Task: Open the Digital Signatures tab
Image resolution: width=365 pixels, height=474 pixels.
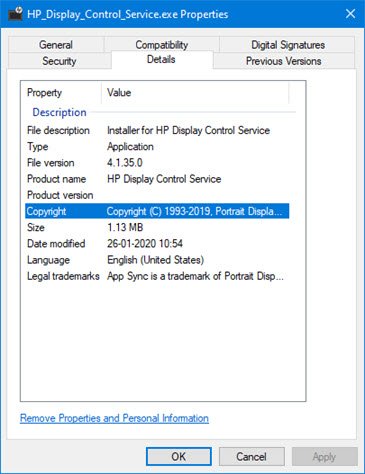Action: [288, 45]
